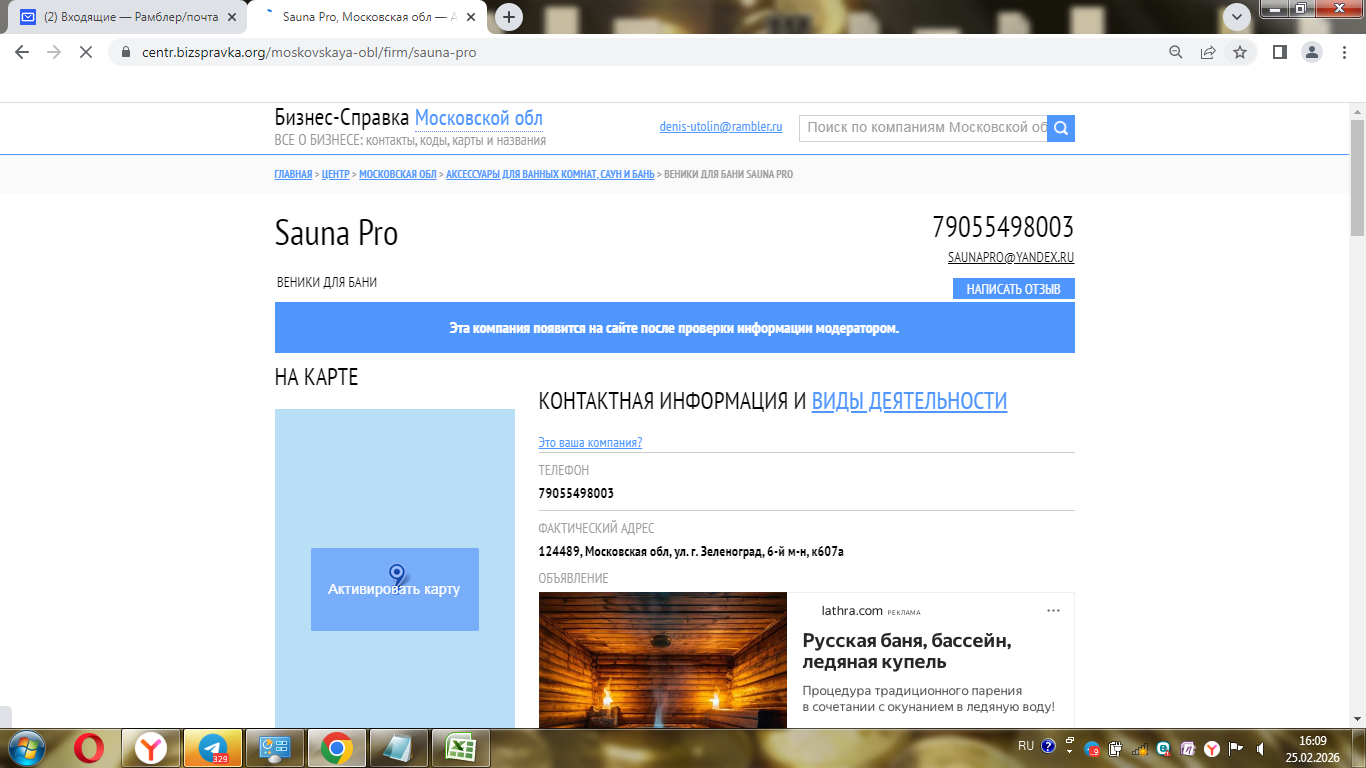Viewport: 1366px width, 768px height.
Task: Click 'Это ваша компания?' link
Action: (x=590, y=443)
